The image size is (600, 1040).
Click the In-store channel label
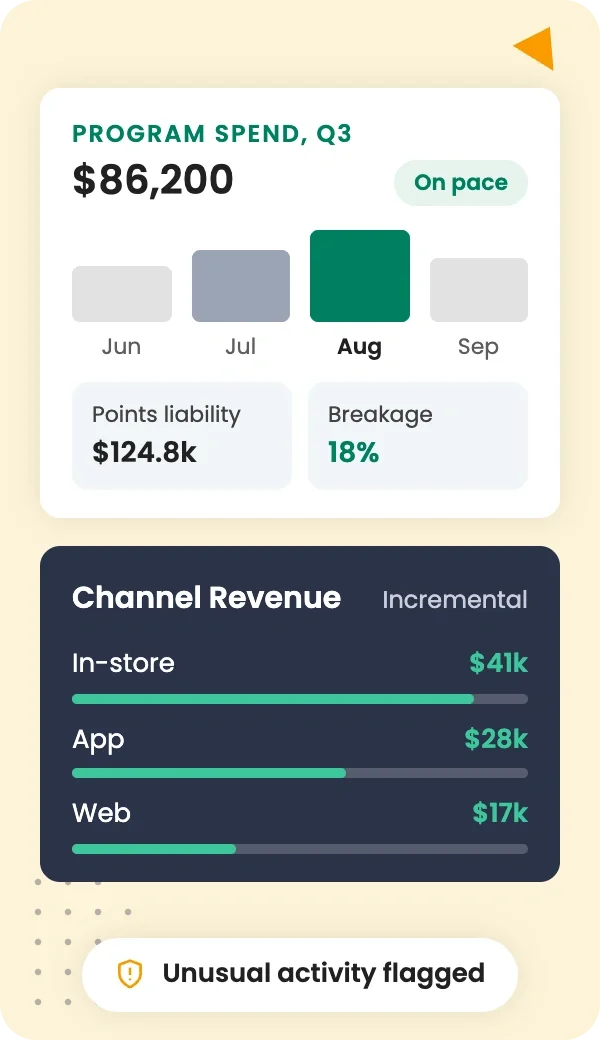point(123,663)
